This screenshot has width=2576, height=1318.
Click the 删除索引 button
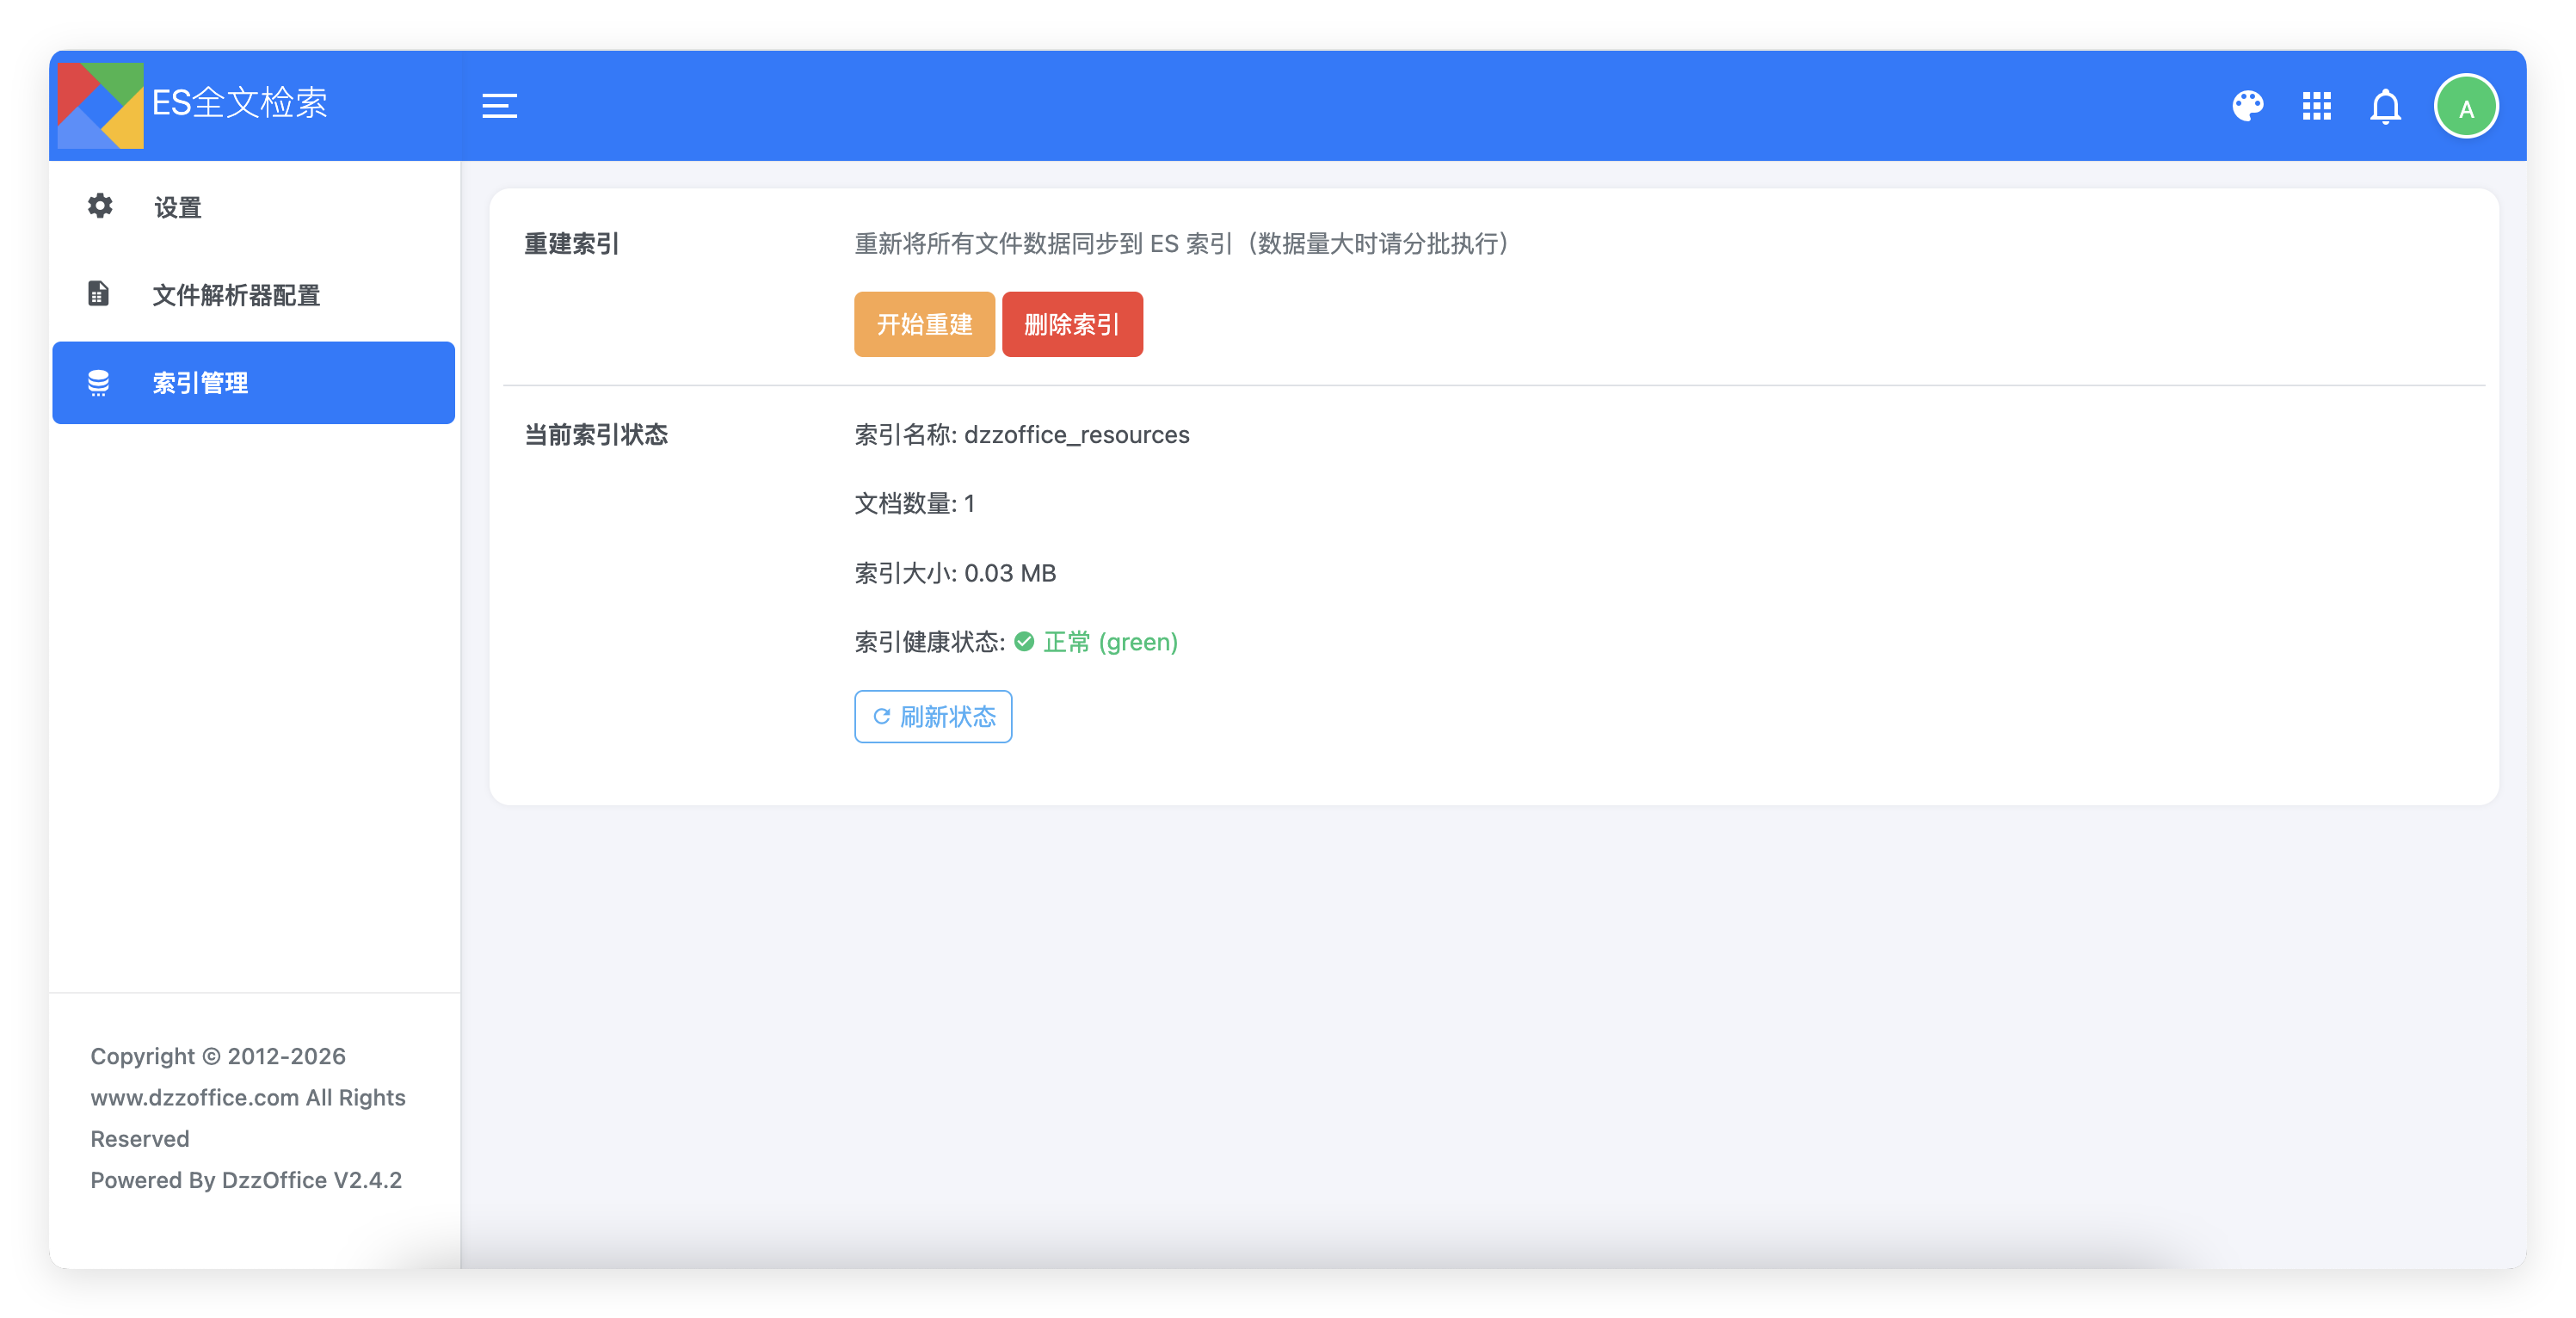tap(1072, 324)
